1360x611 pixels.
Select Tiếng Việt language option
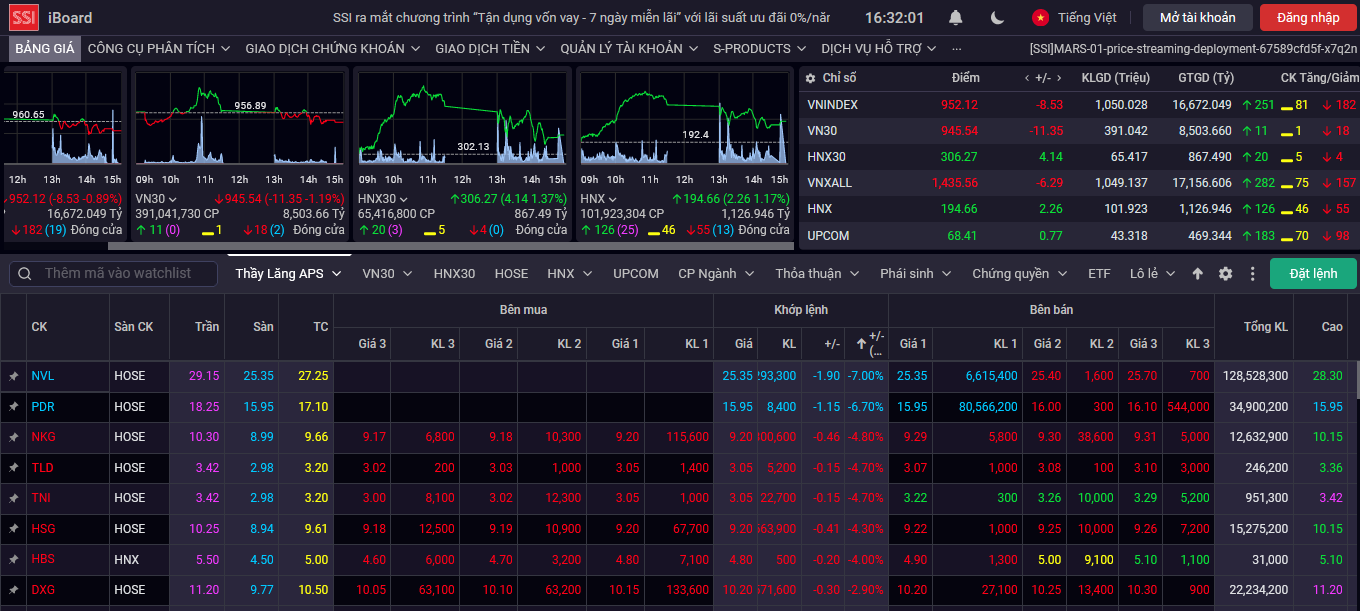pos(1087,18)
